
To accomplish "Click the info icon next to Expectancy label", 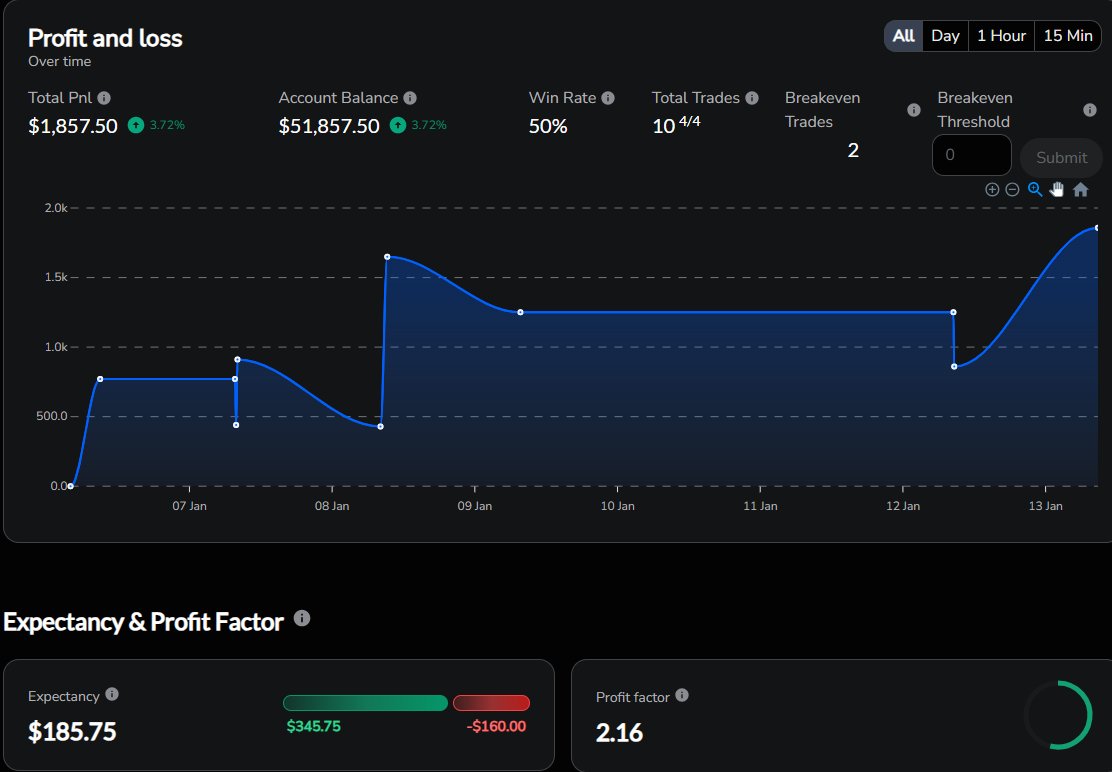I will (112, 694).
